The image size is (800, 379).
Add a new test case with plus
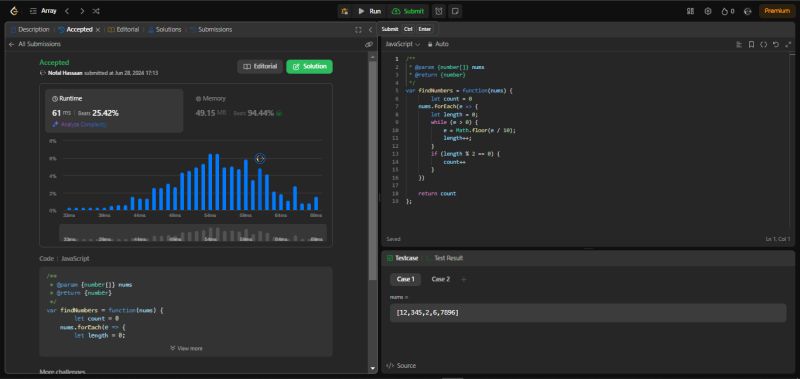tap(463, 279)
